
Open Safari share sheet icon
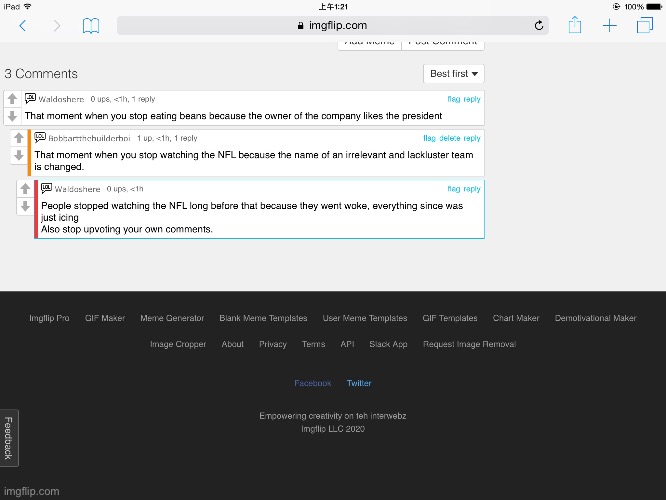pos(575,26)
